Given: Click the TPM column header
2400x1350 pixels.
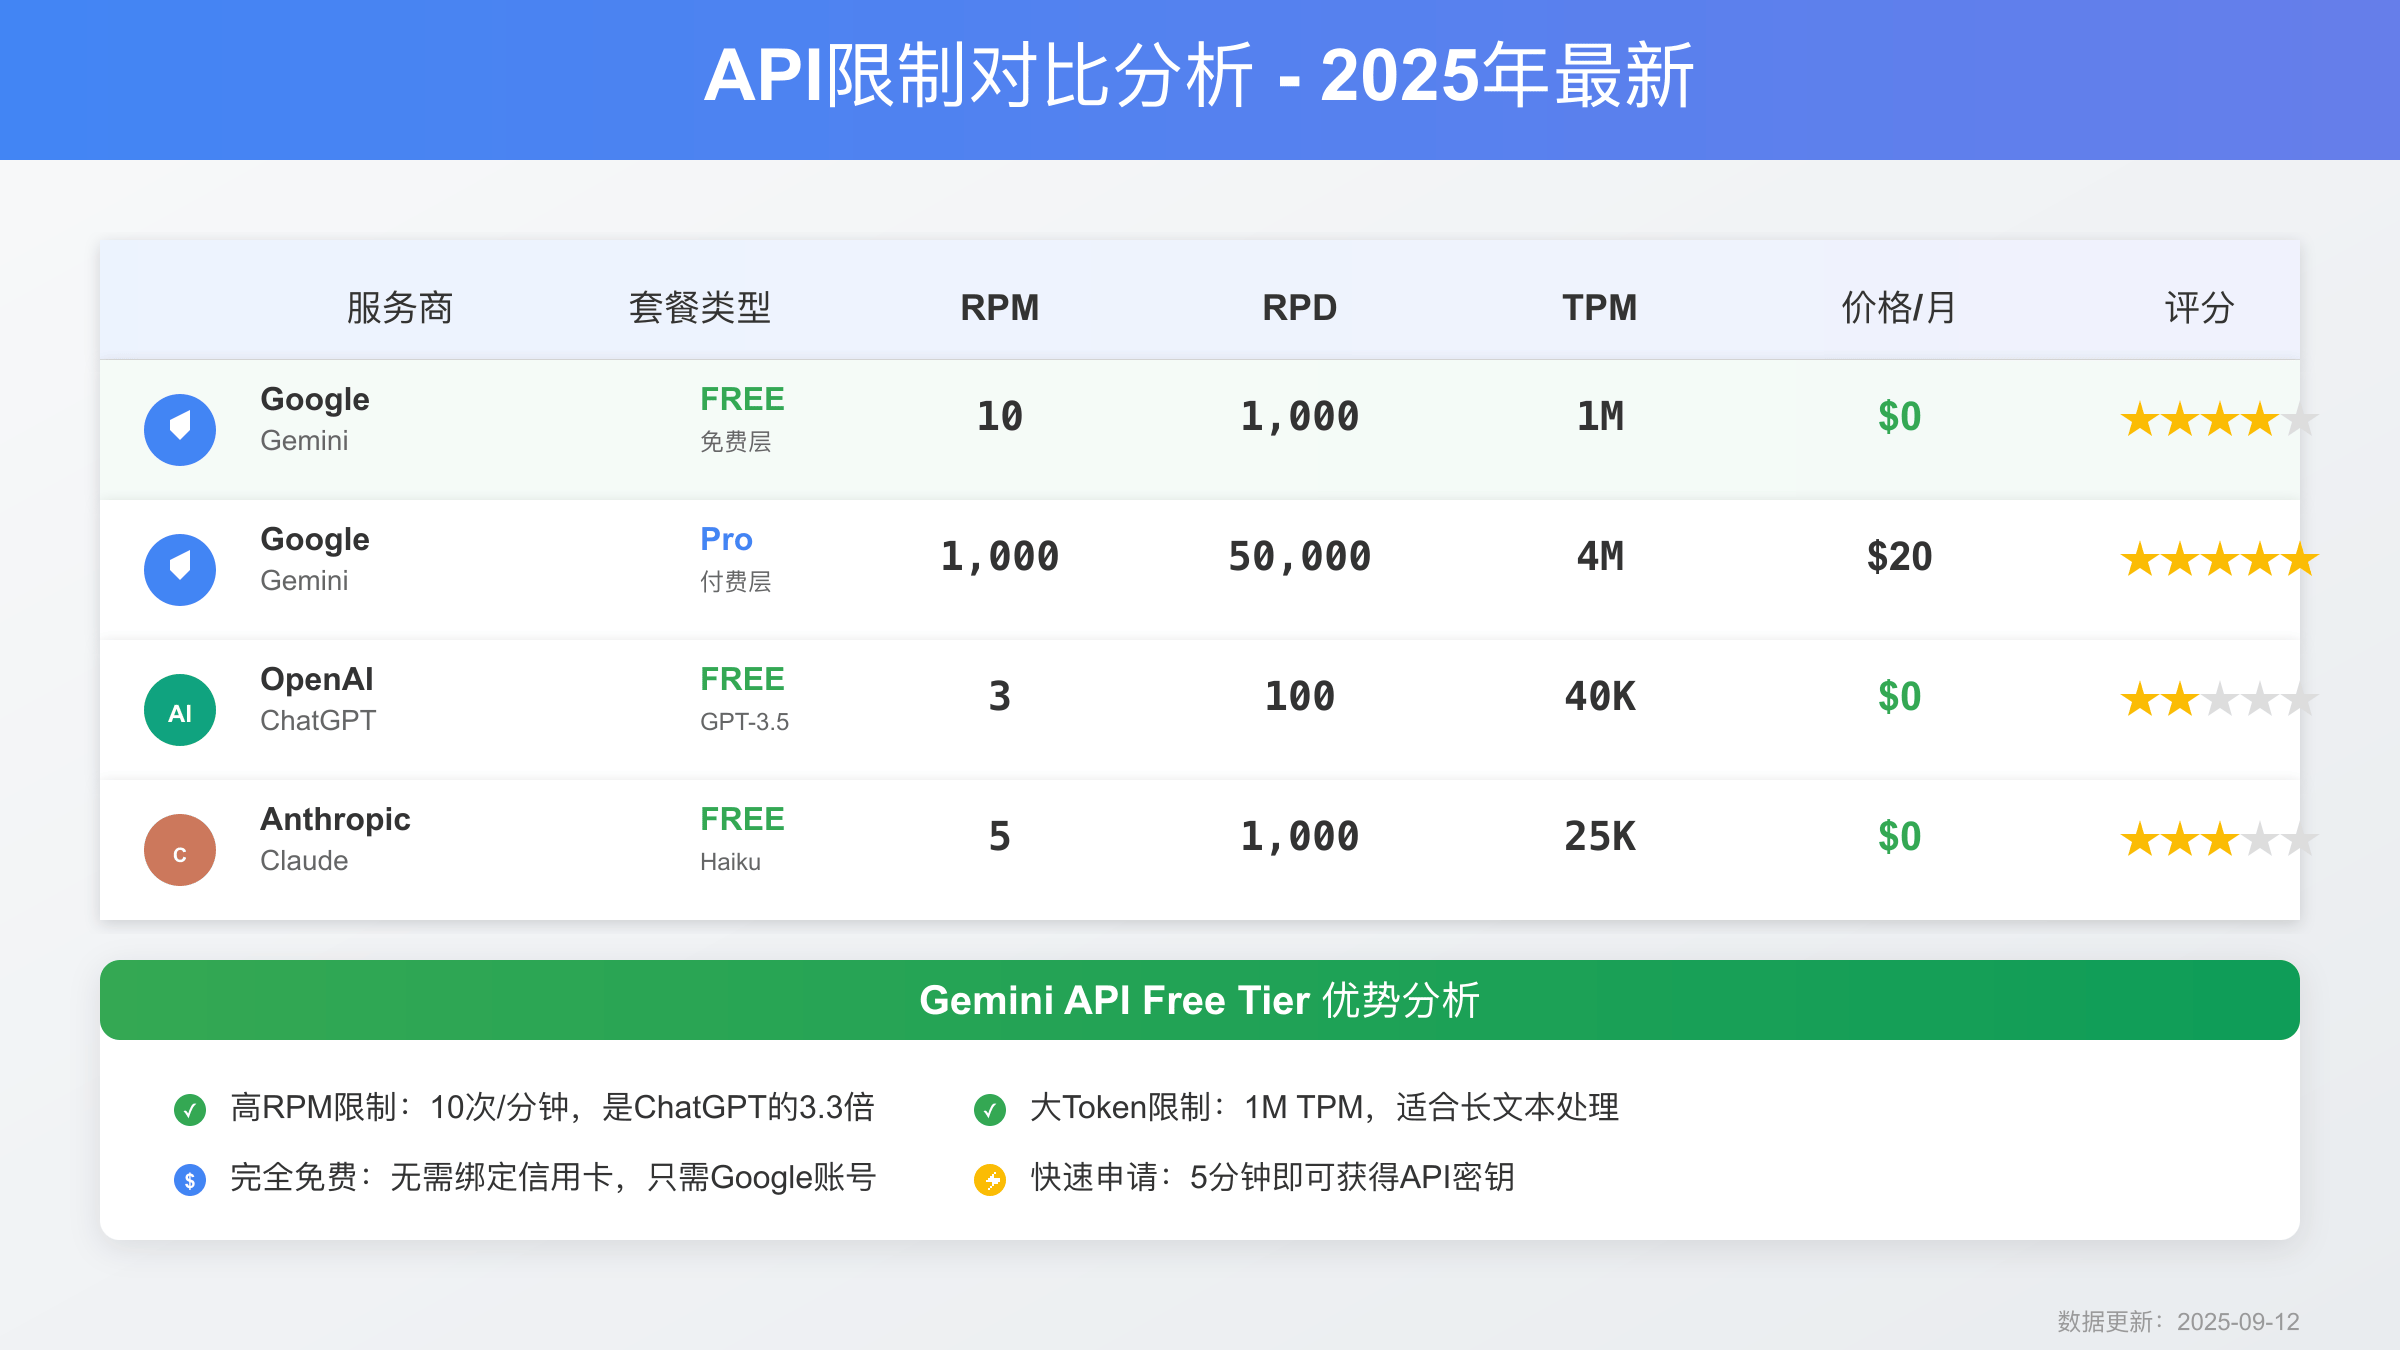Looking at the screenshot, I should click(1600, 307).
